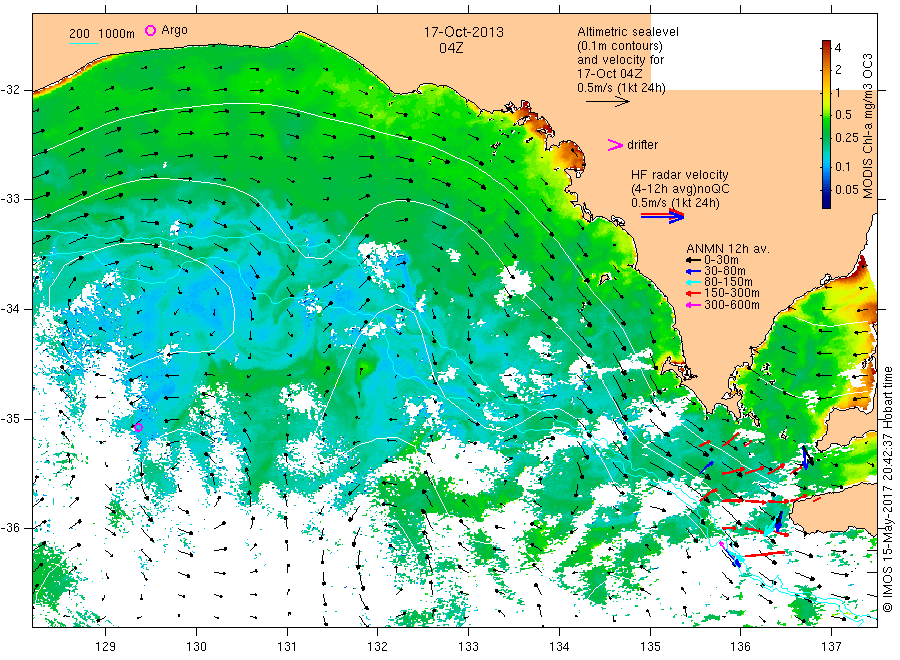Click the magenta 300-600m ANMN arrow symbol

[693, 305]
